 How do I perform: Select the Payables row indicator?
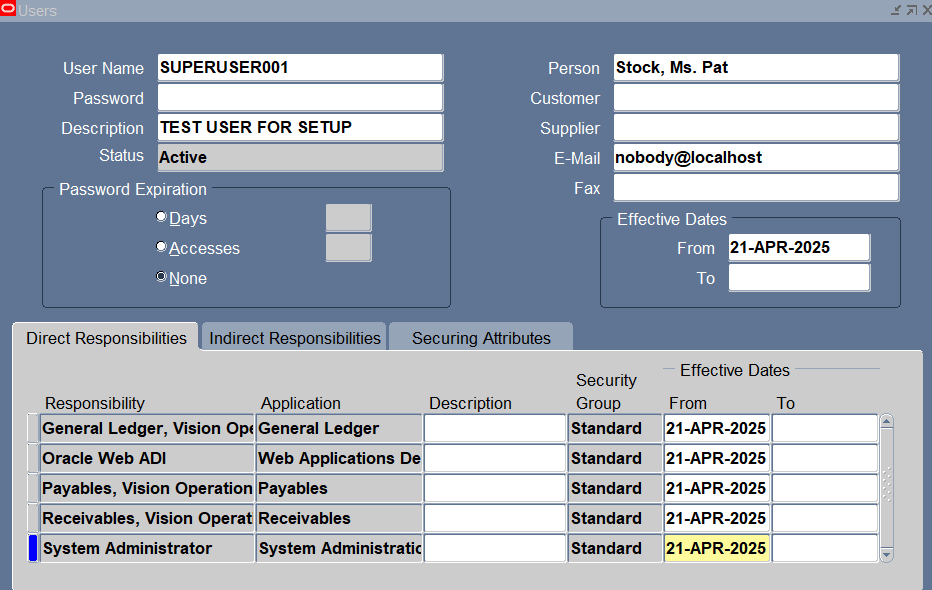[33, 488]
